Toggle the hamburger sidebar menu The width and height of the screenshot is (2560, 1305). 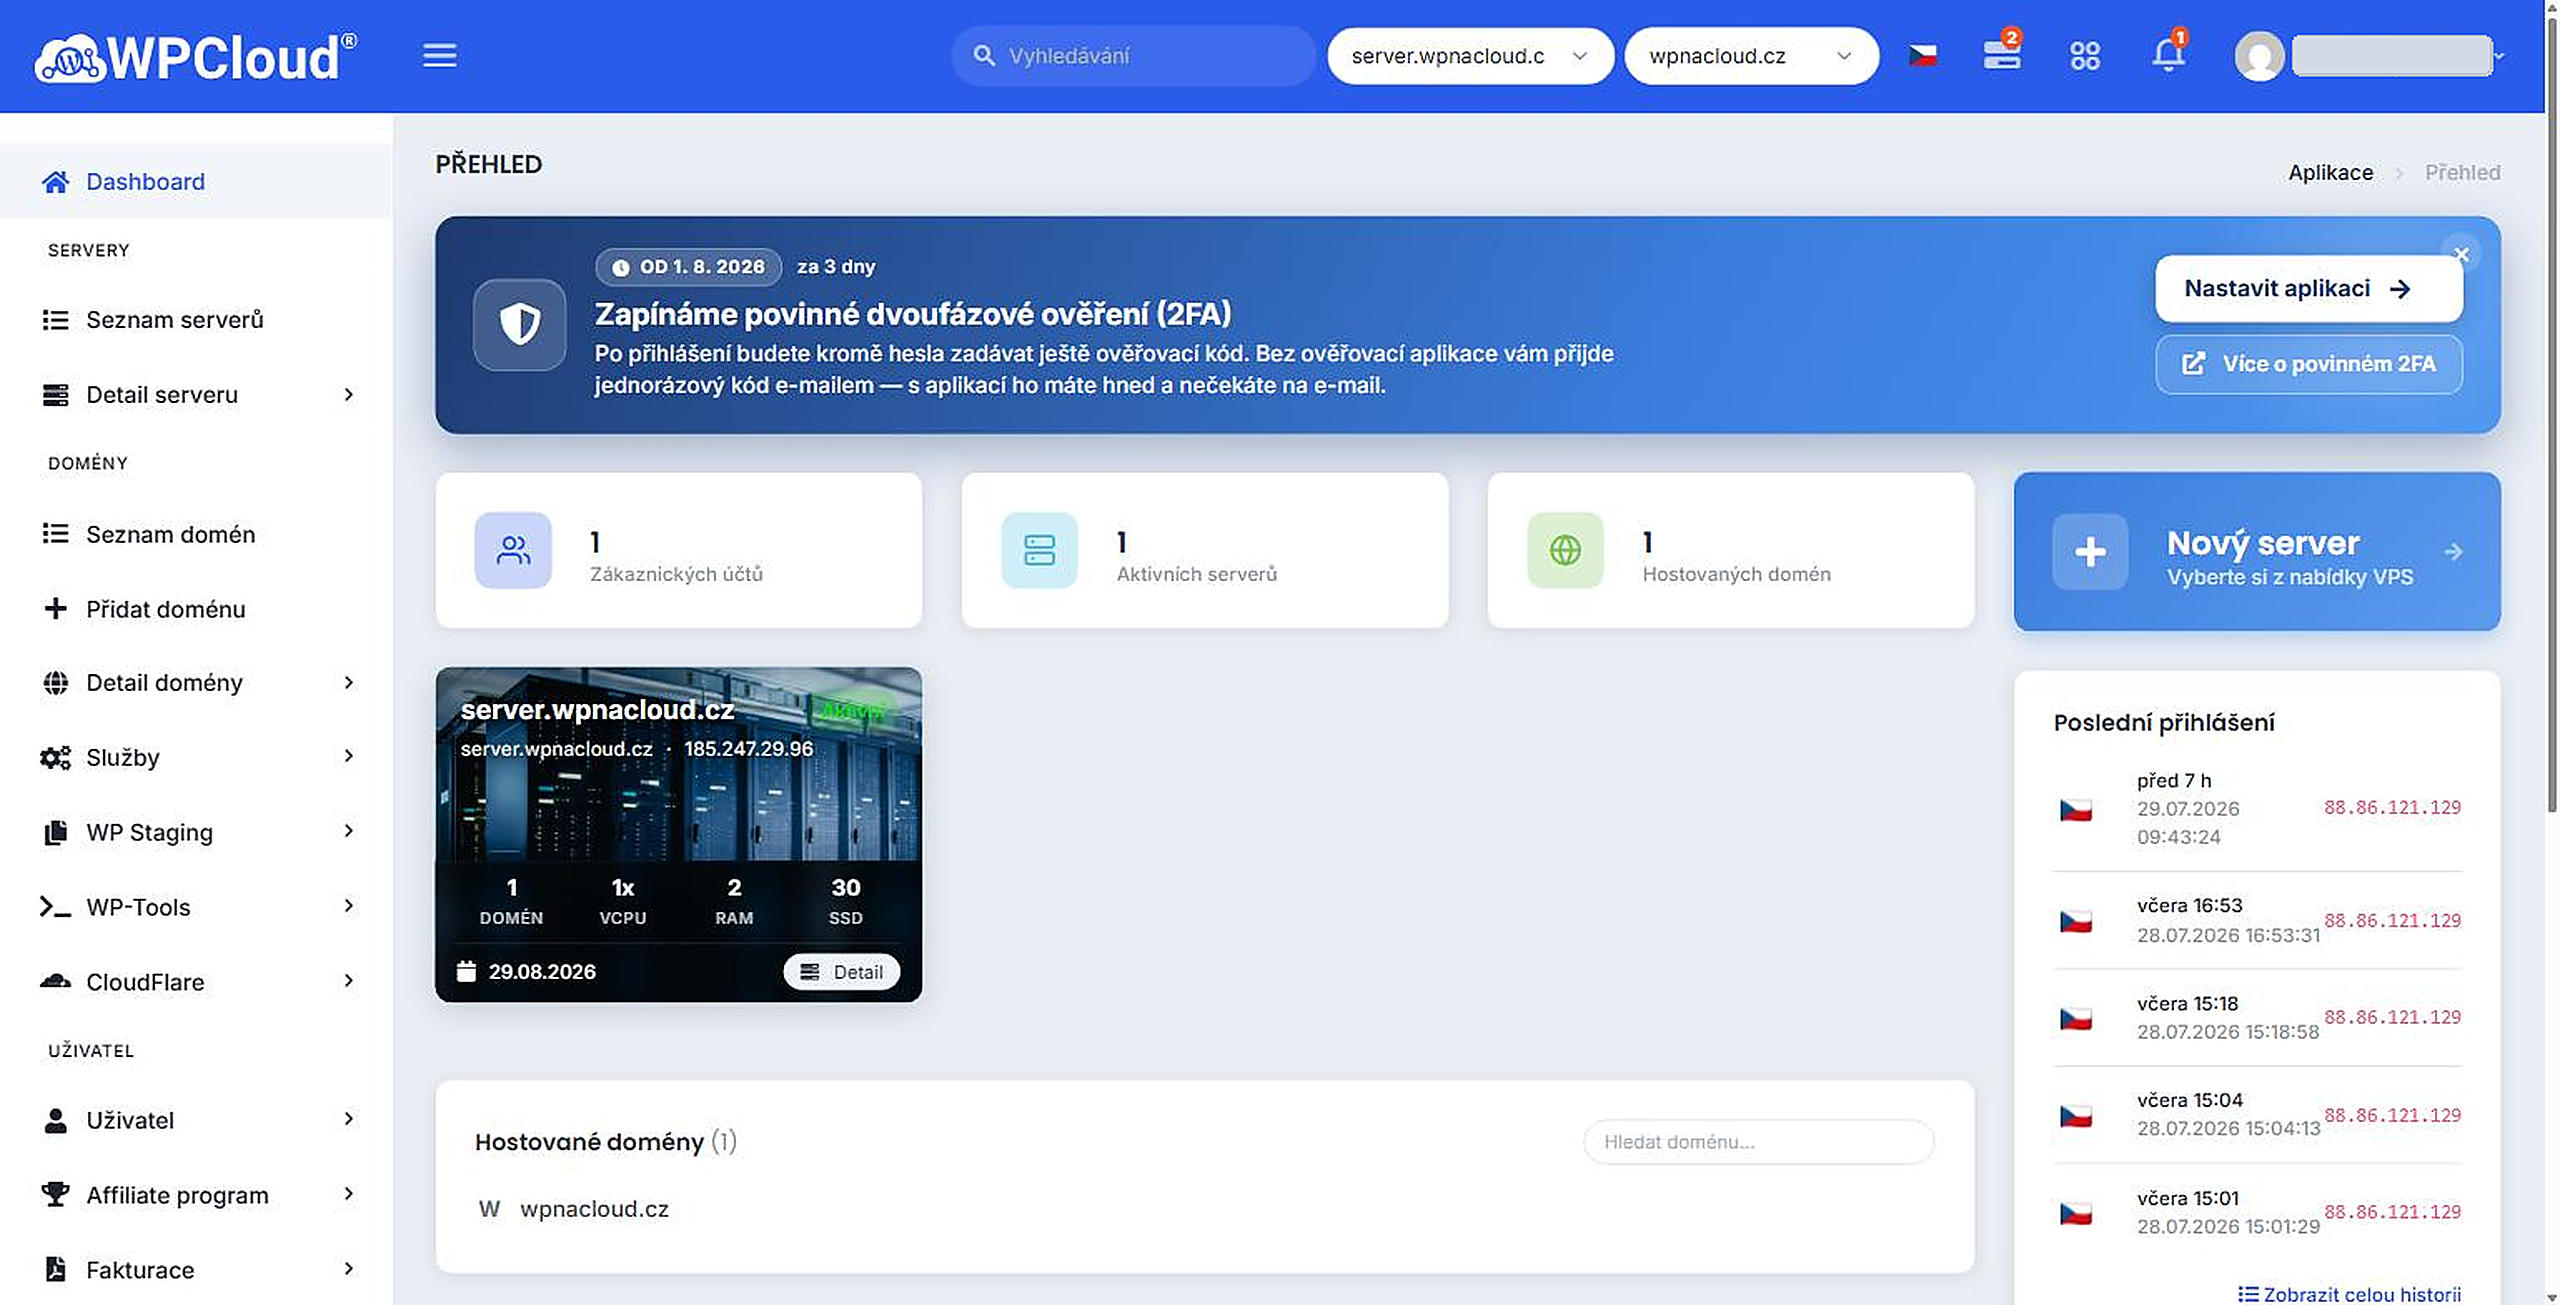coord(439,56)
